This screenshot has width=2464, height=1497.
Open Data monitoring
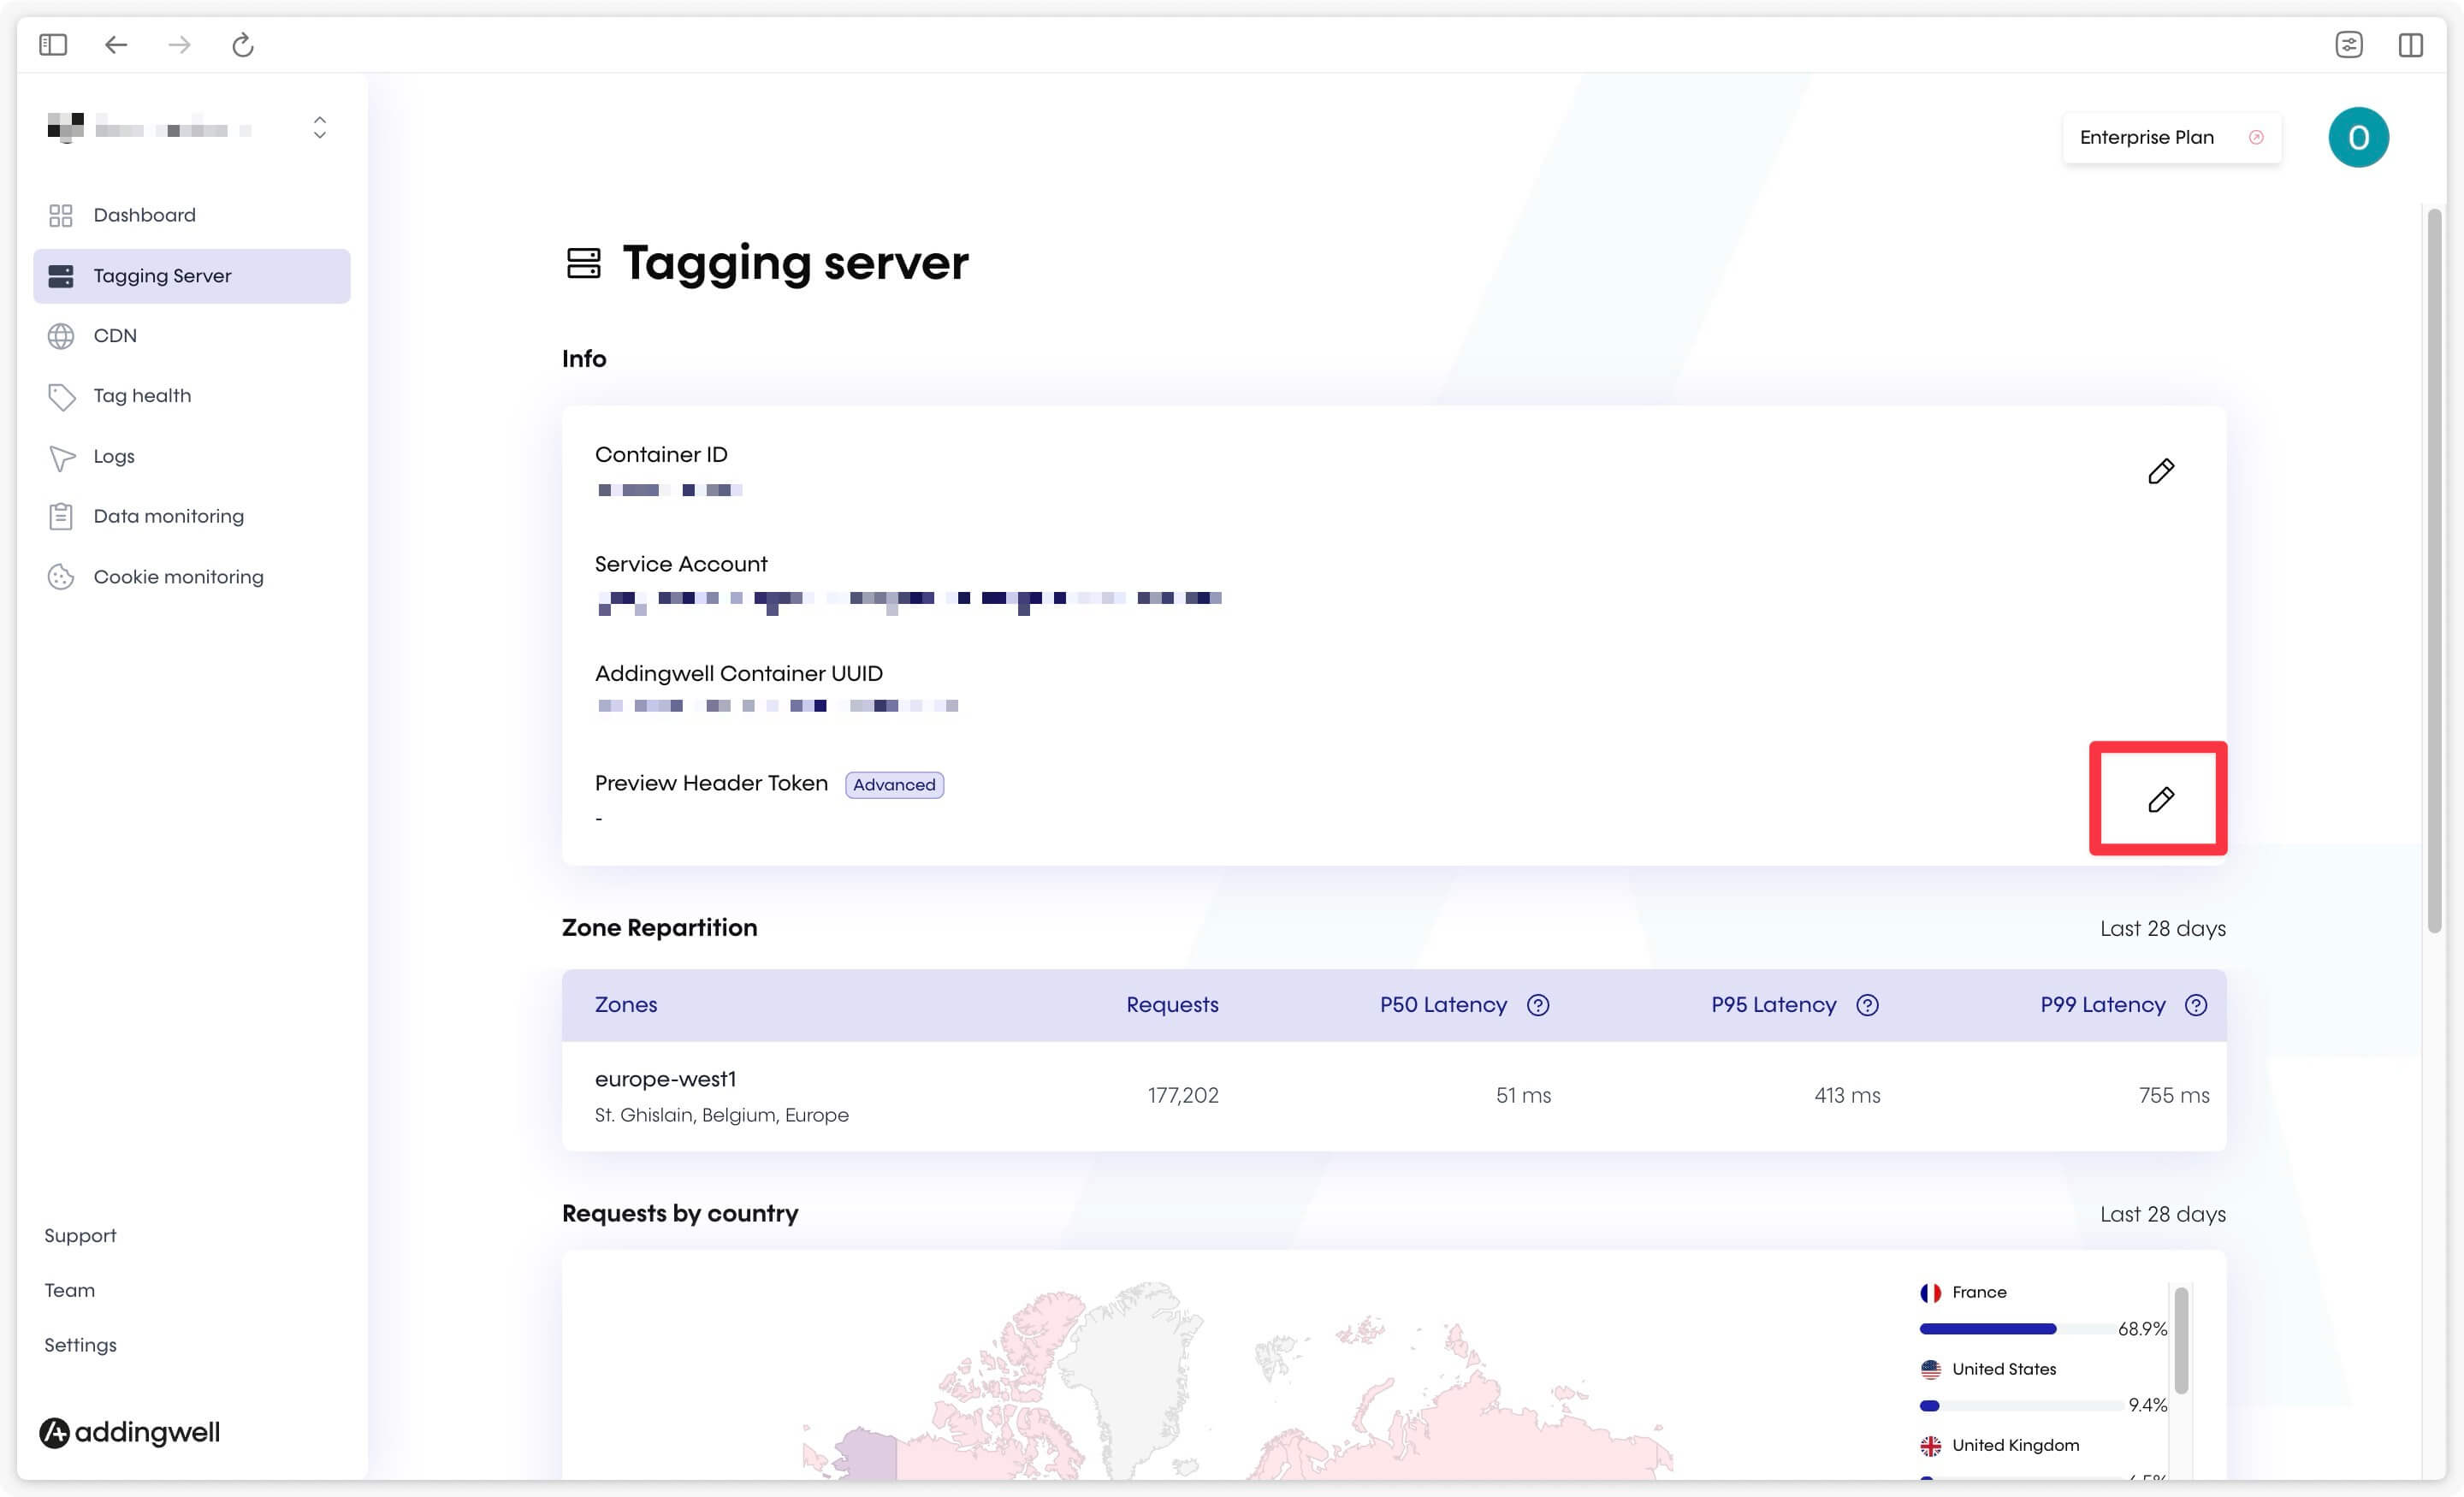pyautogui.click(x=192, y=516)
